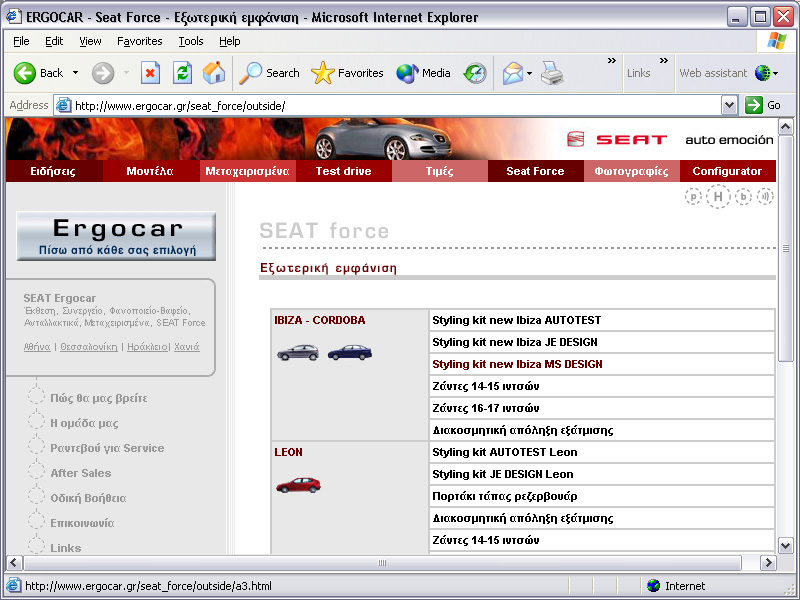800x600 pixels.
Task: Open the Search pane
Action: coord(269,73)
